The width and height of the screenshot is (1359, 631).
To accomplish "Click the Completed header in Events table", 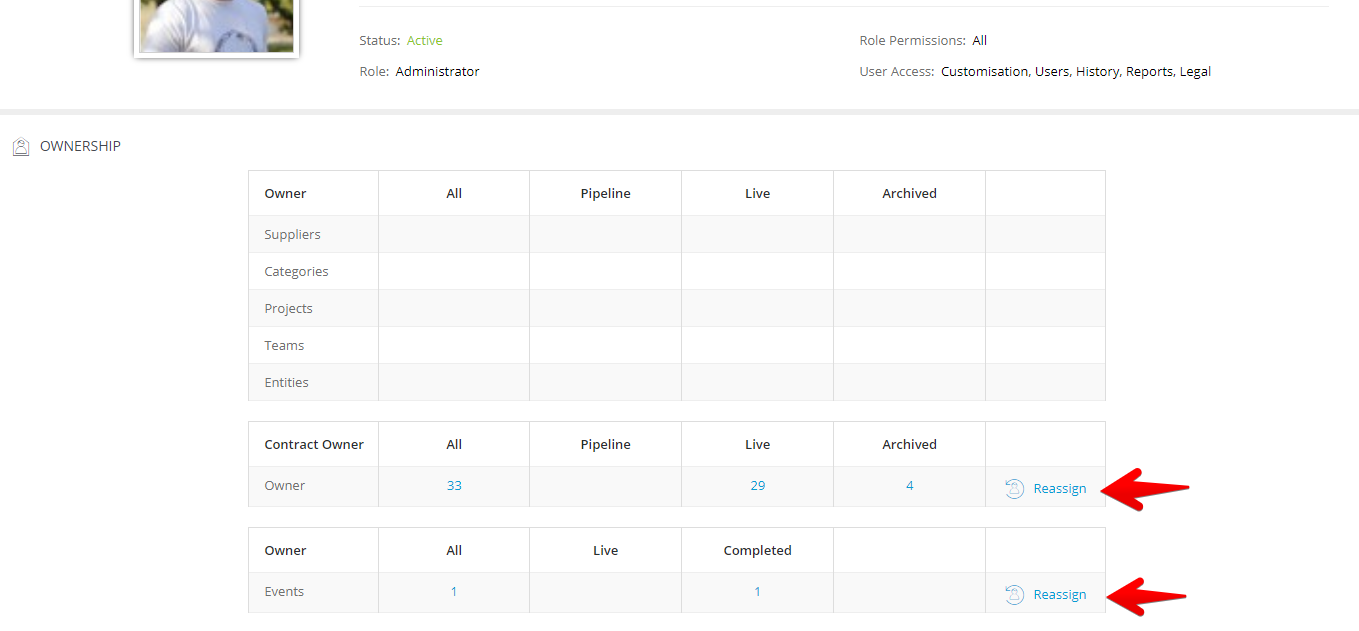I will point(757,551).
